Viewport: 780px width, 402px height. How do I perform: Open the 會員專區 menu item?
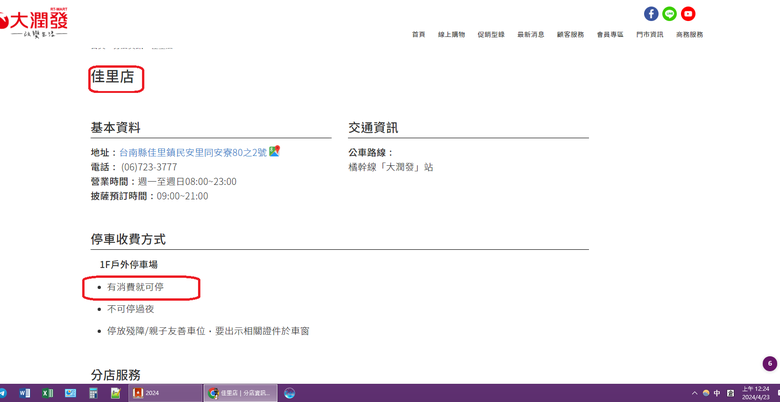click(610, 35)
